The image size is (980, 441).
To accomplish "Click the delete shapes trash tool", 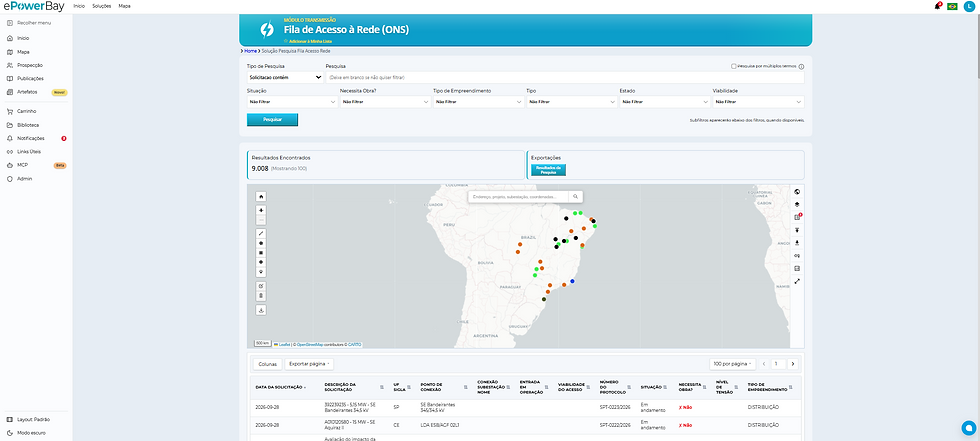I will 261,295.
